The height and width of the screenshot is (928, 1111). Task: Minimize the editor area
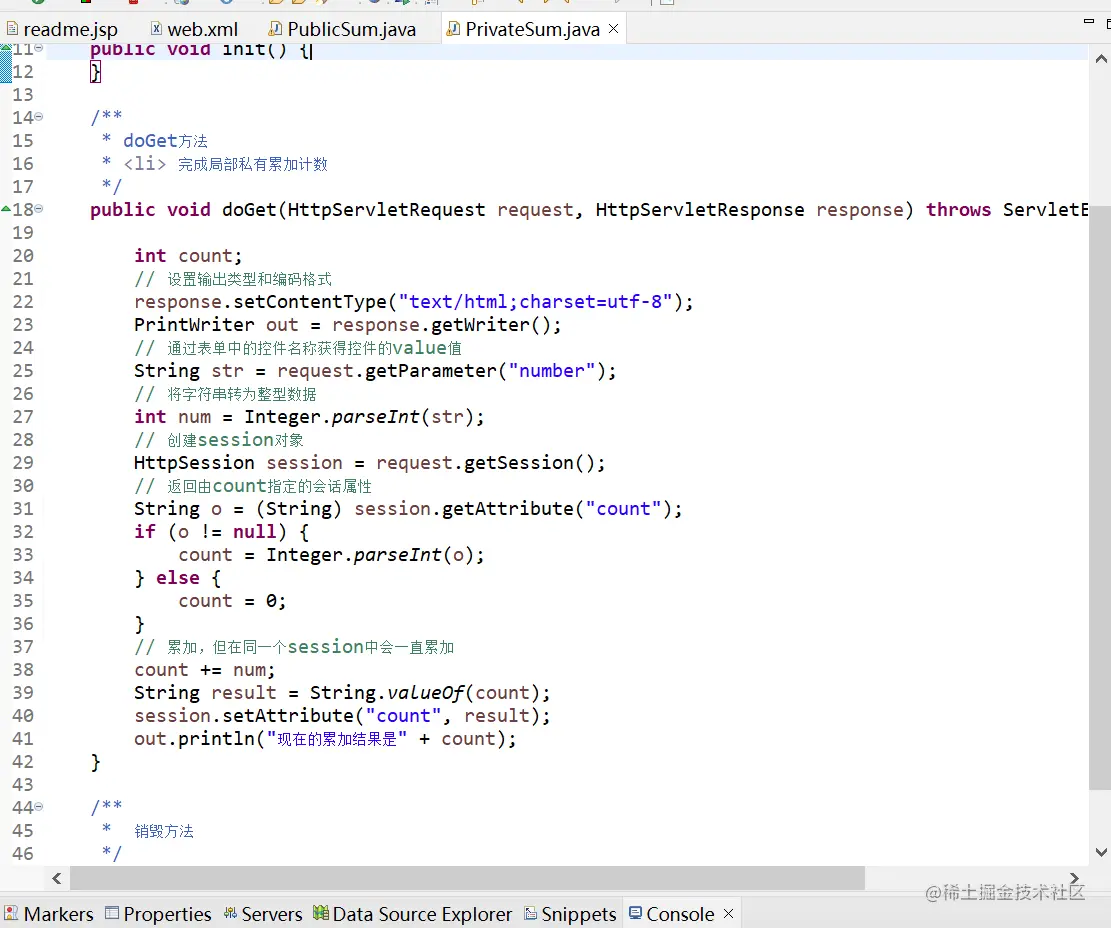(1089, 22)
